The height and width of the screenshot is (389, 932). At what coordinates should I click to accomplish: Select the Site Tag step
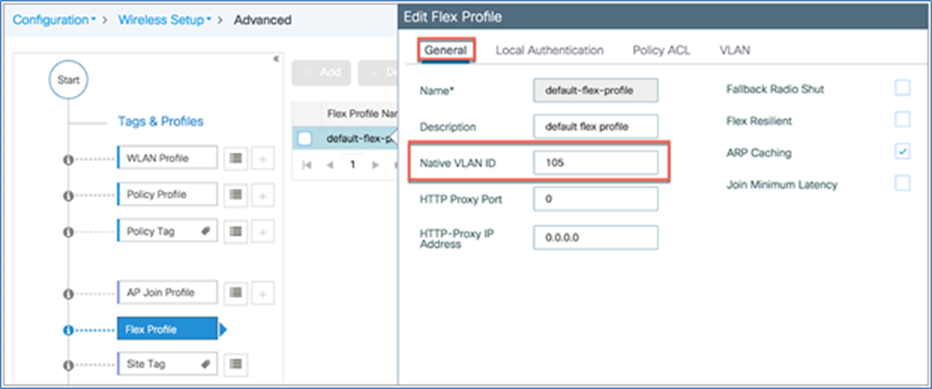167,364
